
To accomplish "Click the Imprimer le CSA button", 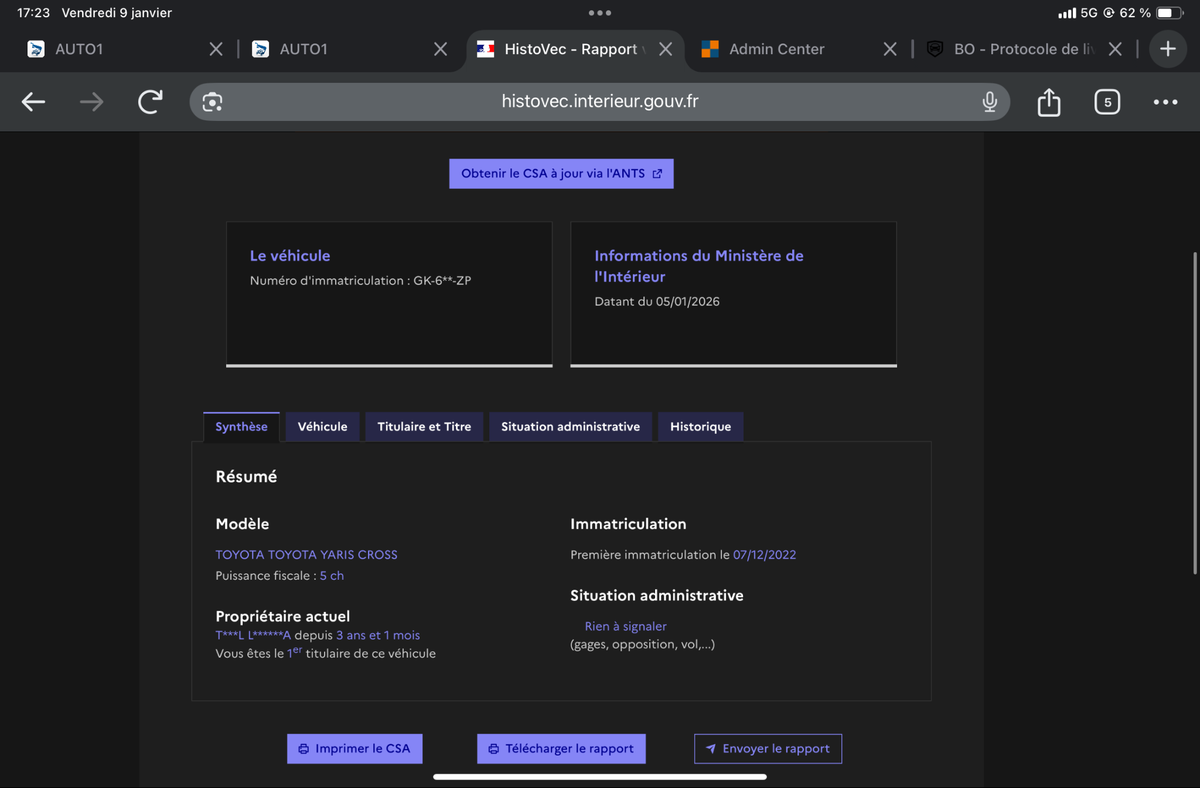I will [x=355, y=749].
